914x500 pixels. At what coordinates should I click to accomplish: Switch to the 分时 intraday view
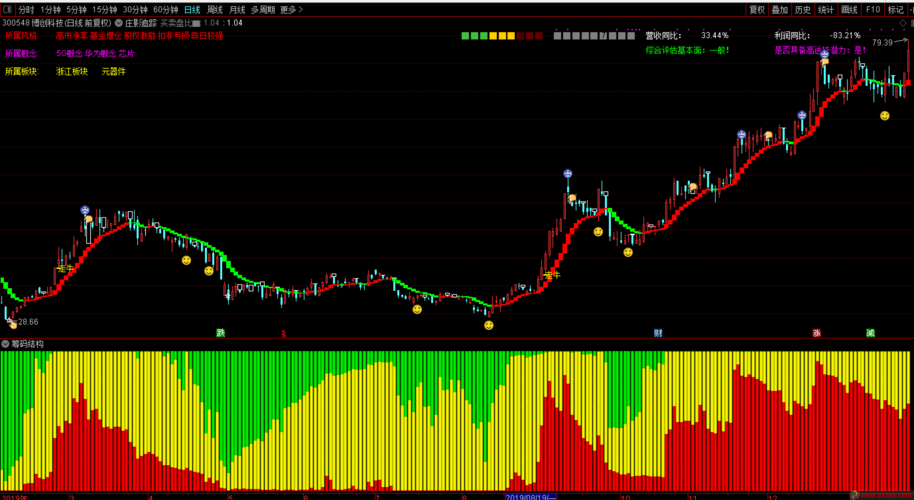[x=27, y=10]
